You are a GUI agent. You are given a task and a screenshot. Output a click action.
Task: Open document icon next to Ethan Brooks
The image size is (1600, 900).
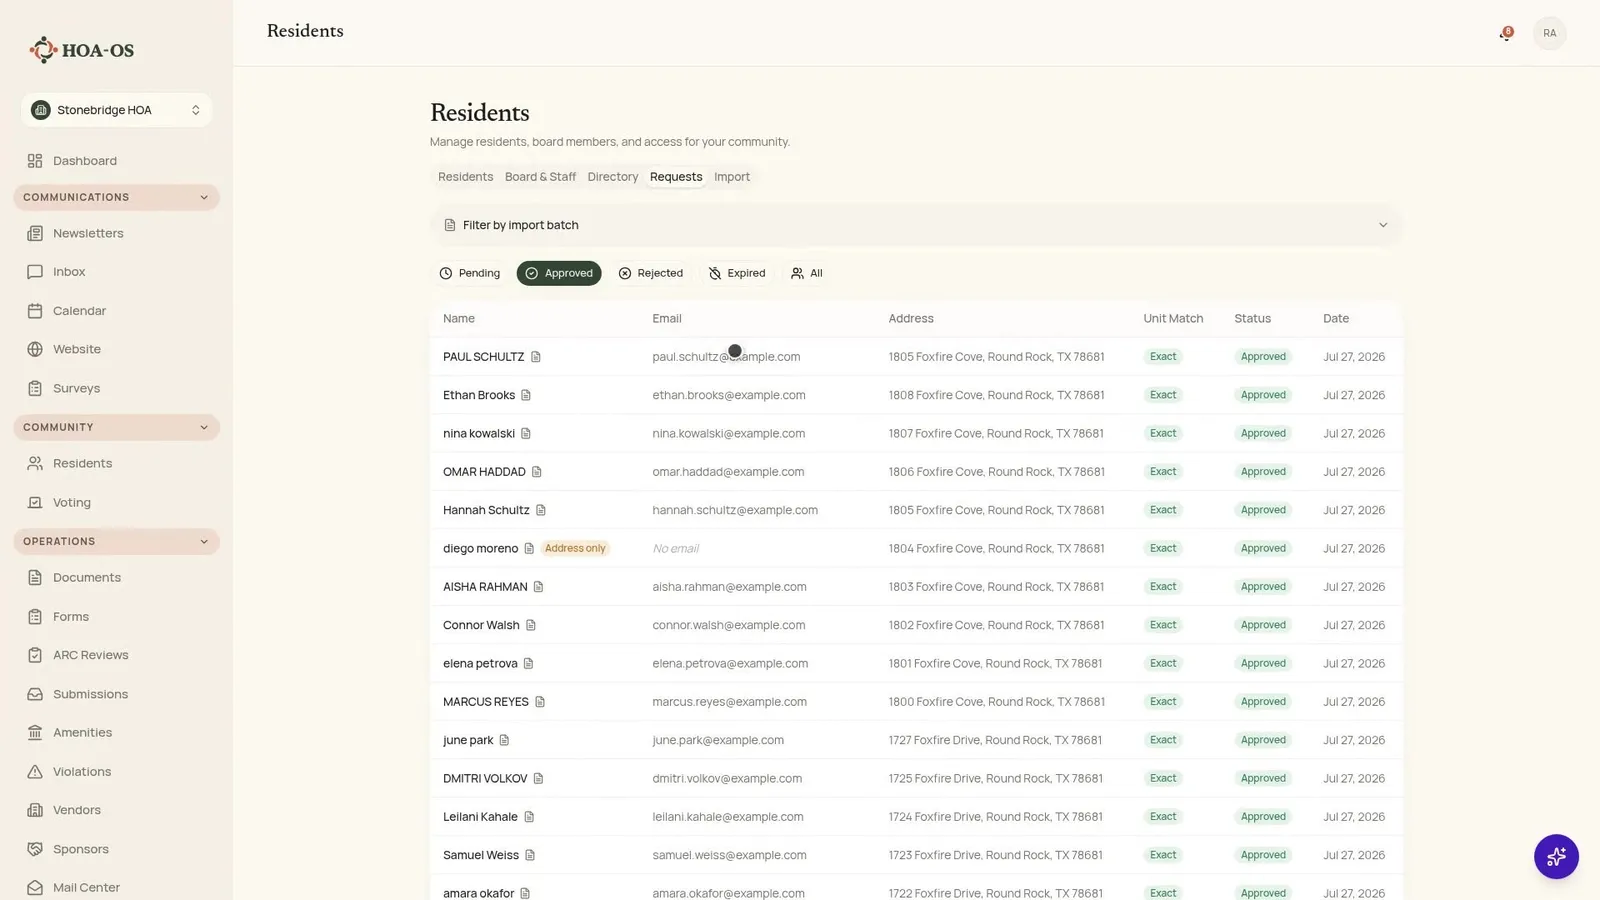click(x=526, y=395)
